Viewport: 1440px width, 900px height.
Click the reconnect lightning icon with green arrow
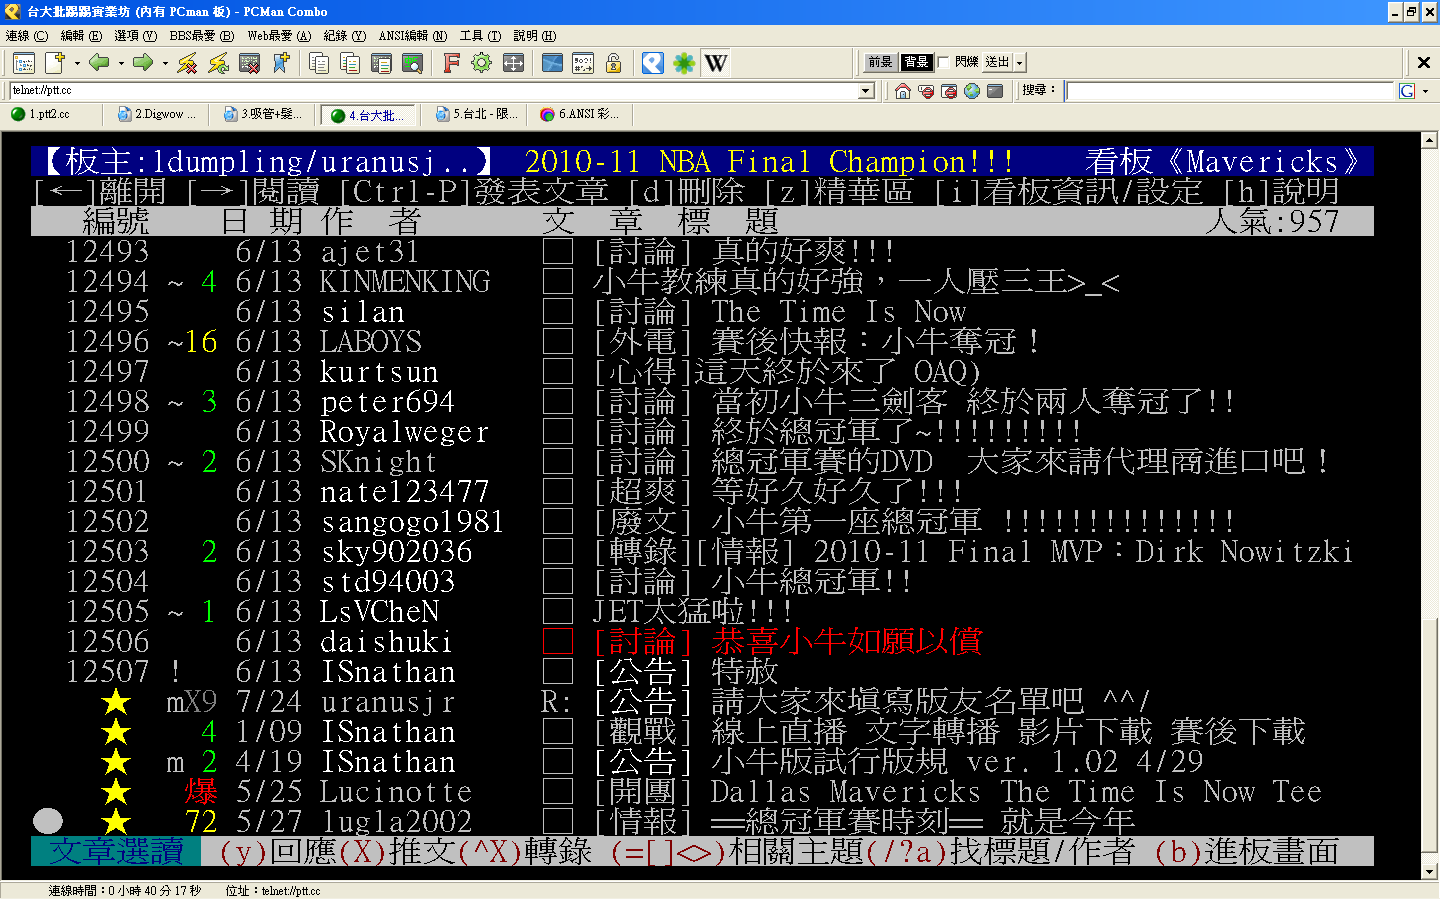coord(218,63)
